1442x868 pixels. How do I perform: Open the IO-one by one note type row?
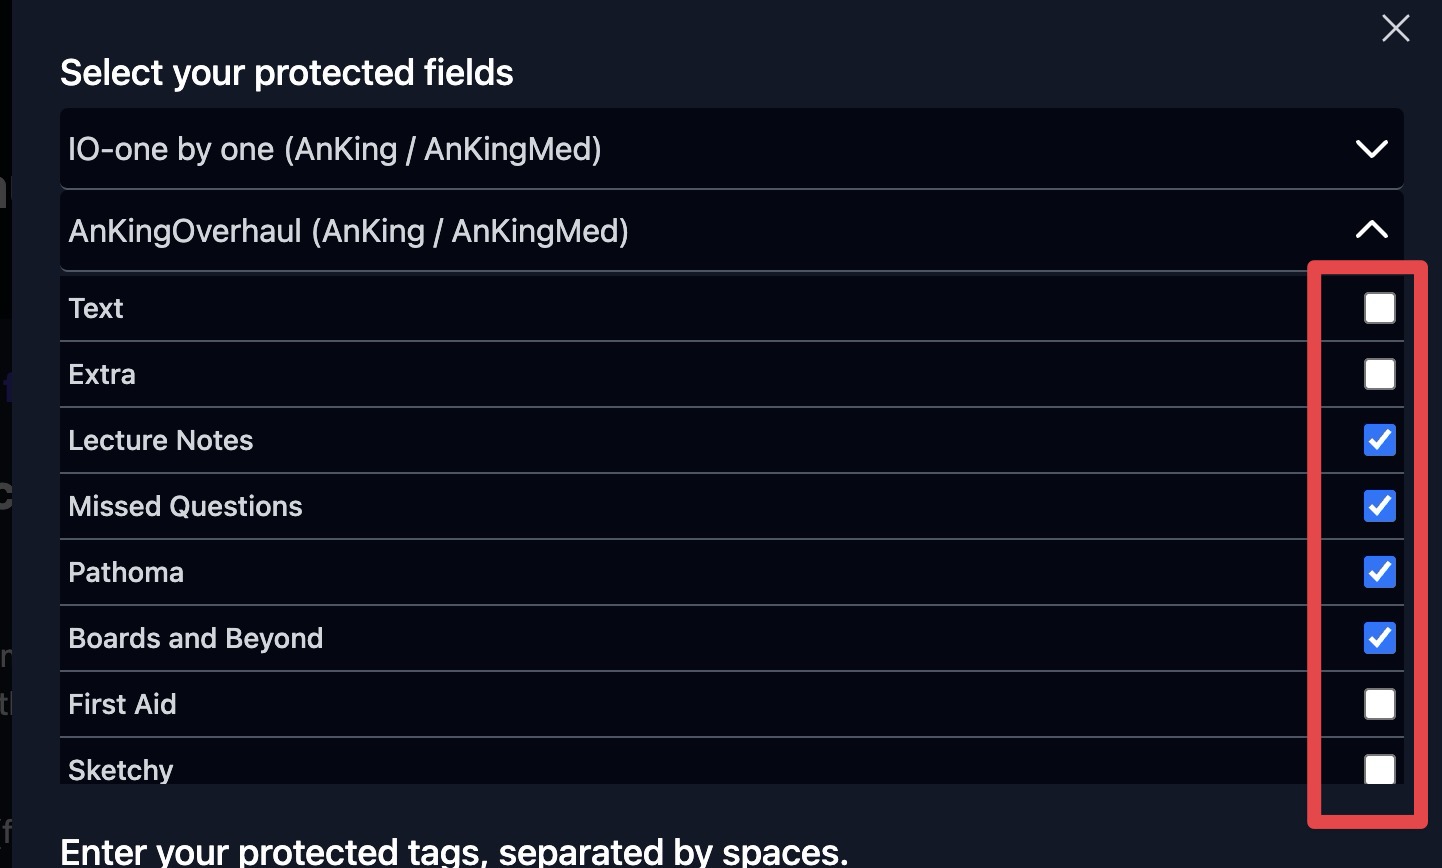coord(335,149)
